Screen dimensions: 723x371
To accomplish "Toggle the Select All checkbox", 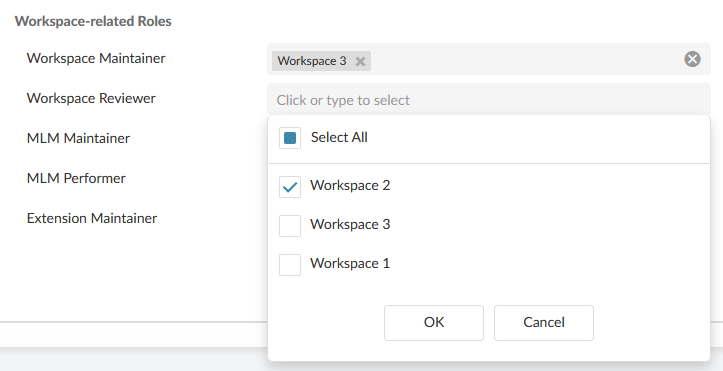I will pos(290,138).
